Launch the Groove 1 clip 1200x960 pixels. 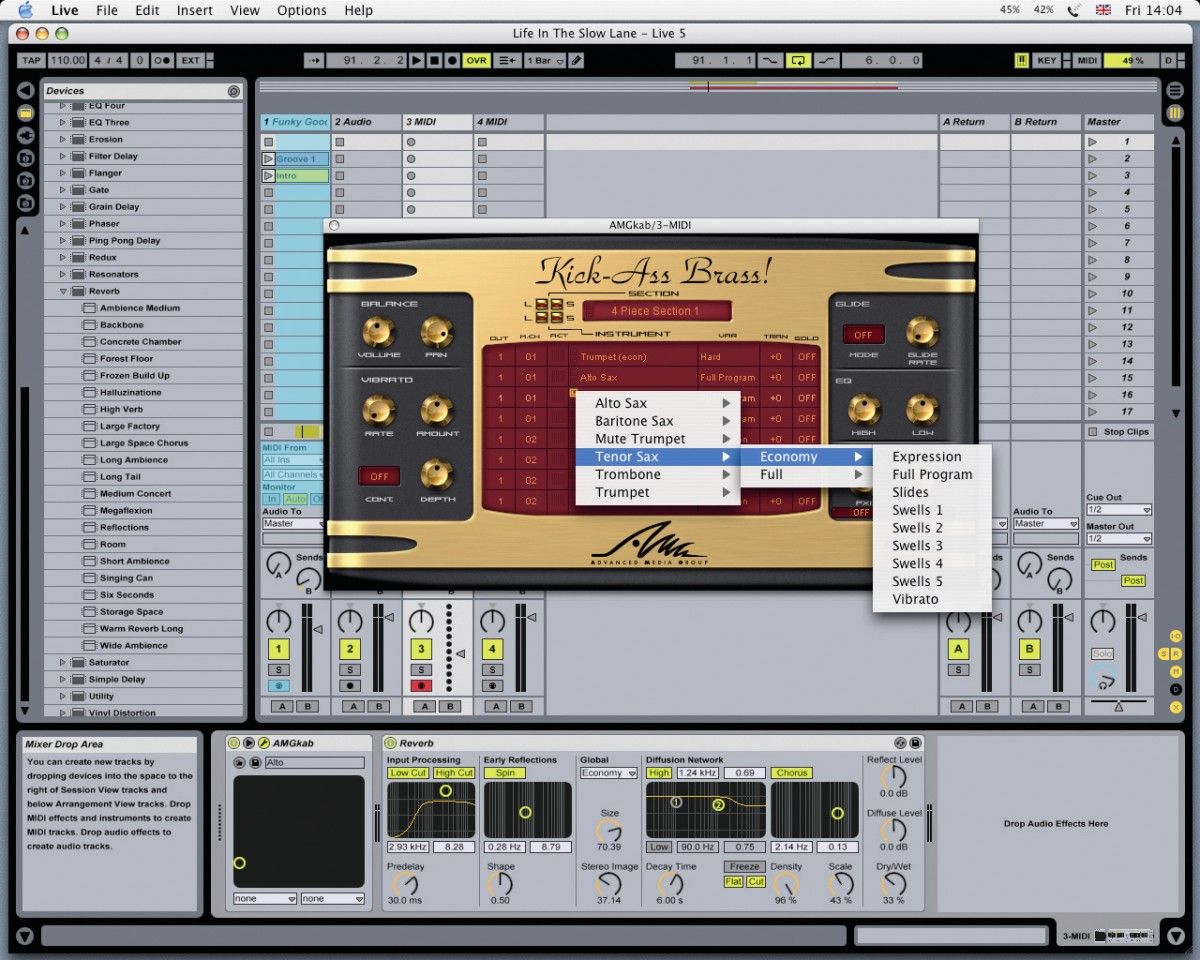[268, 159]
